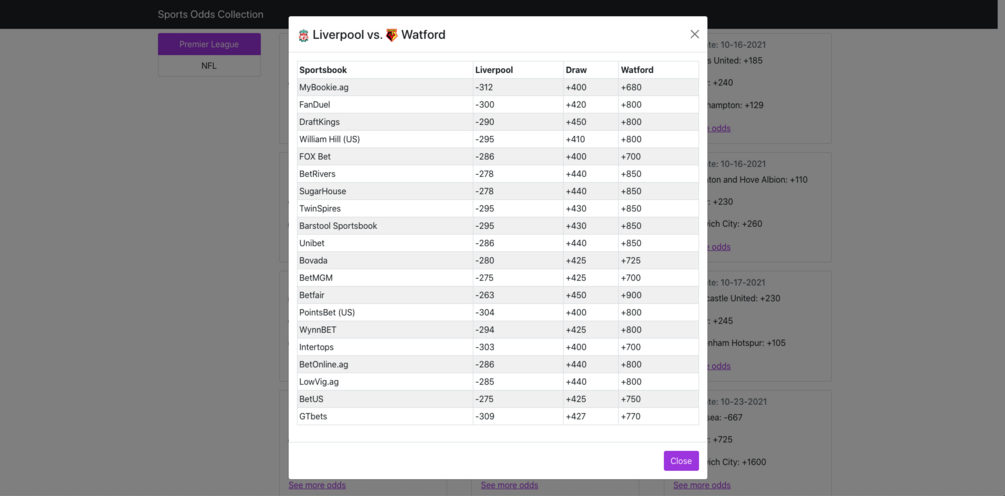This screenshot has width=1005, height=496.
Task: Select the GTbets row
Action: (x=313, y=416)
